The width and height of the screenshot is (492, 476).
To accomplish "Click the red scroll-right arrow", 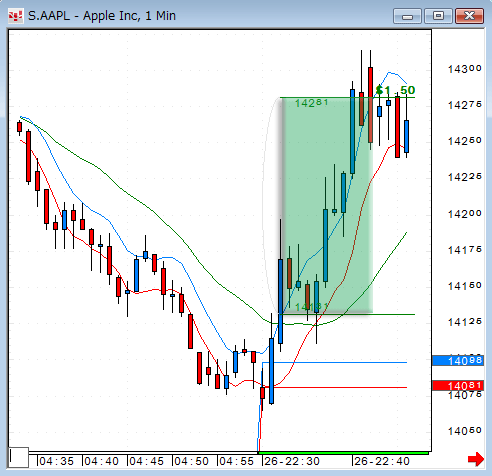I will click(476, 460).
